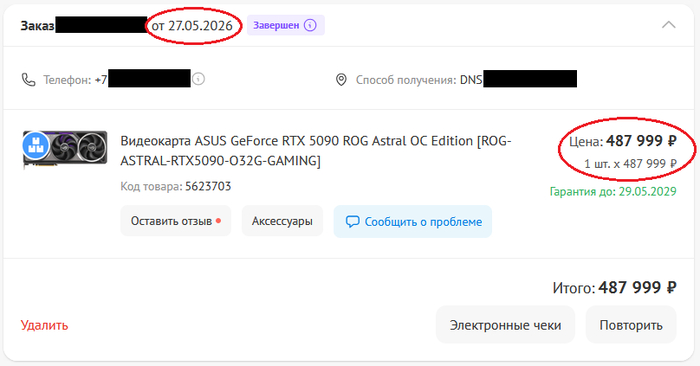
Task: Select the product code 5623703
Action: [x=208, y=186]
